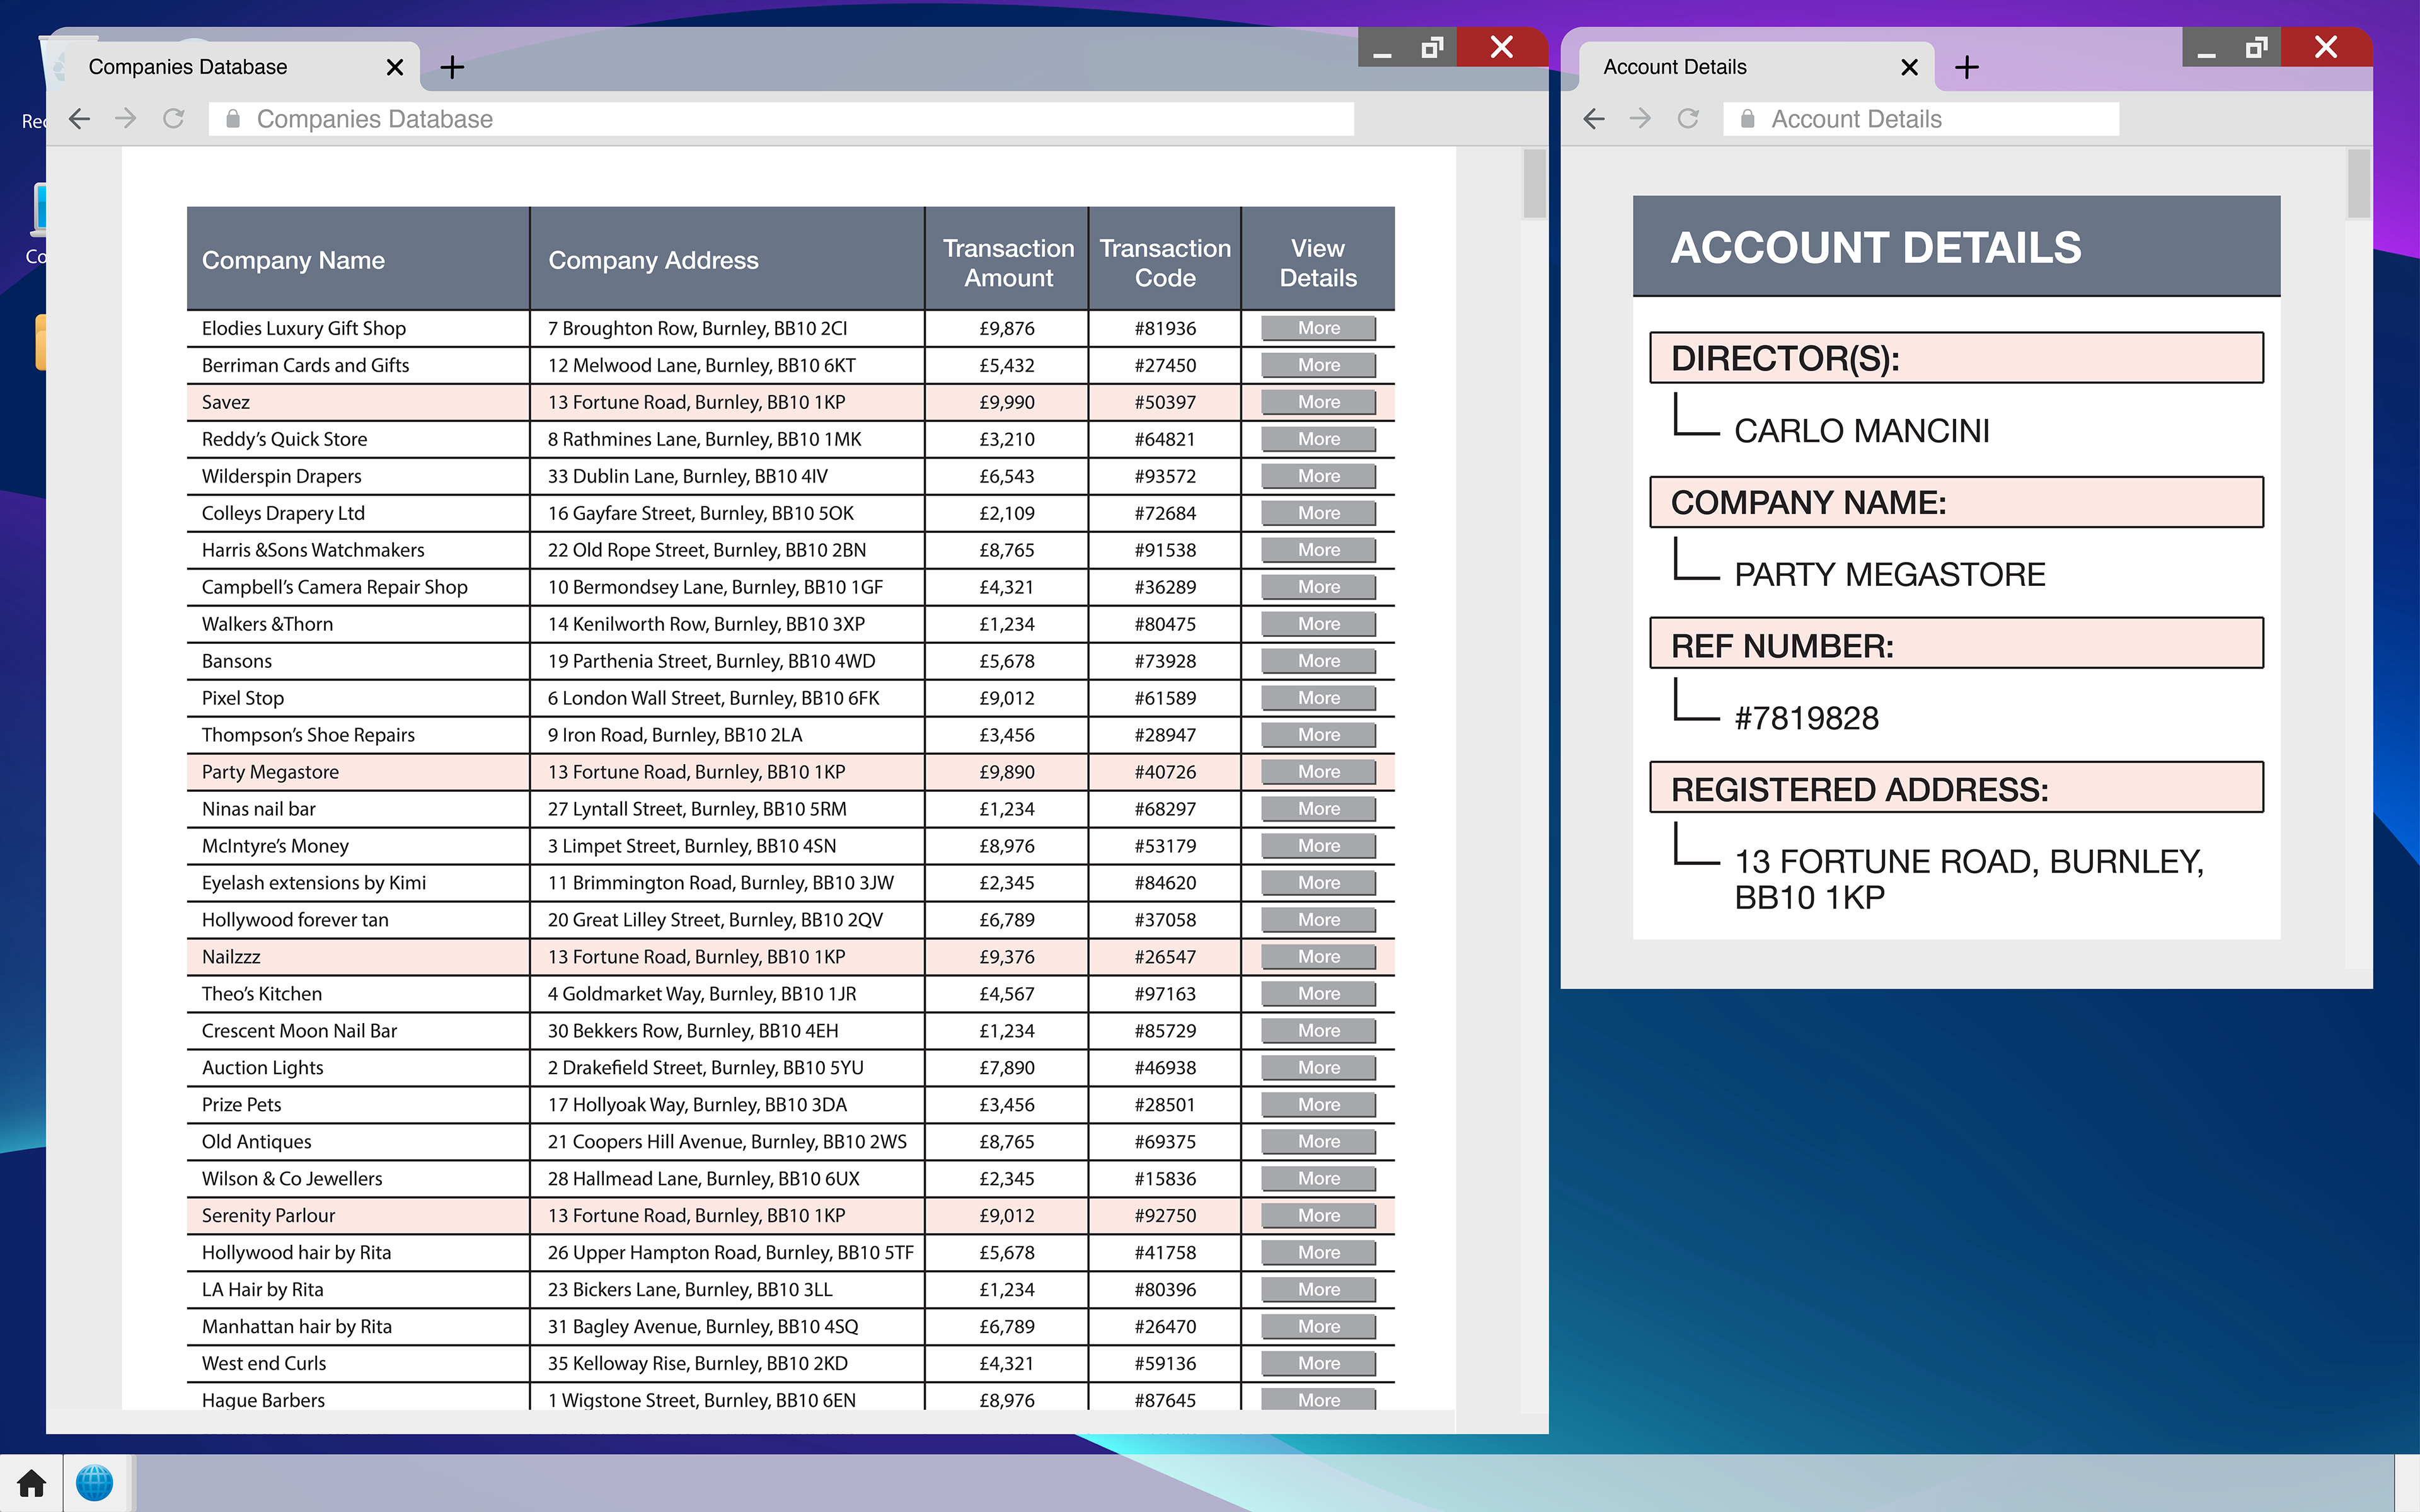Reload the Account Details page
2420x1512 pixels.
(x=1688, y=119)
